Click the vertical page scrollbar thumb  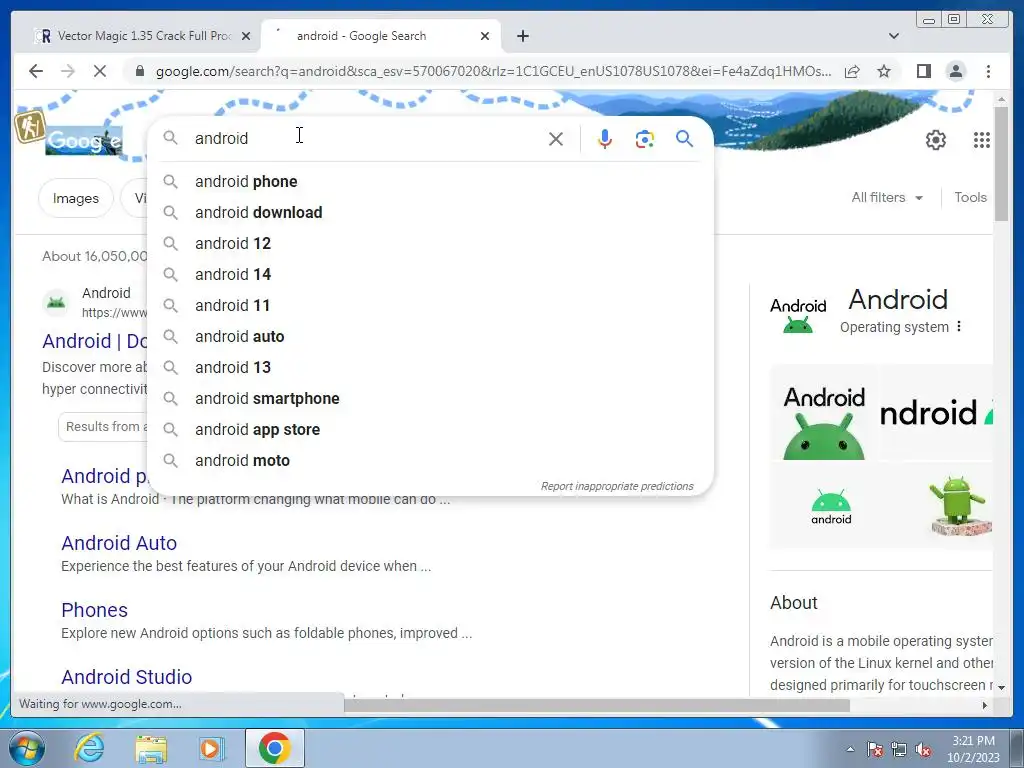click(1001, 163)
